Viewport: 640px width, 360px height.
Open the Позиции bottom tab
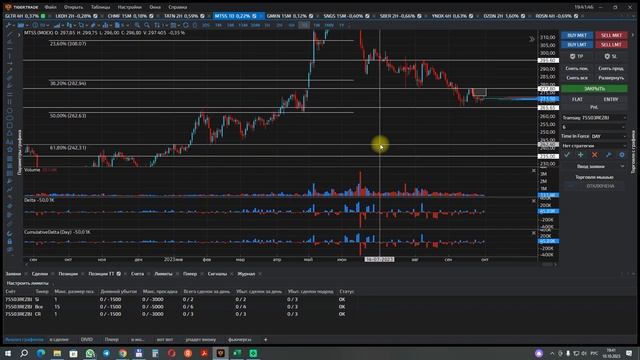(x=68, y=274)
